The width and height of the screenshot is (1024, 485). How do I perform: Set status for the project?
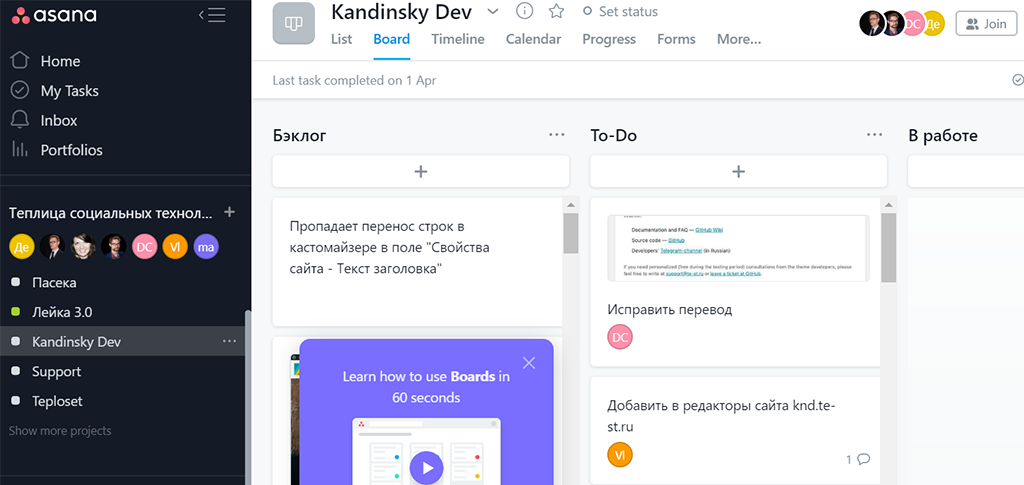619,12
